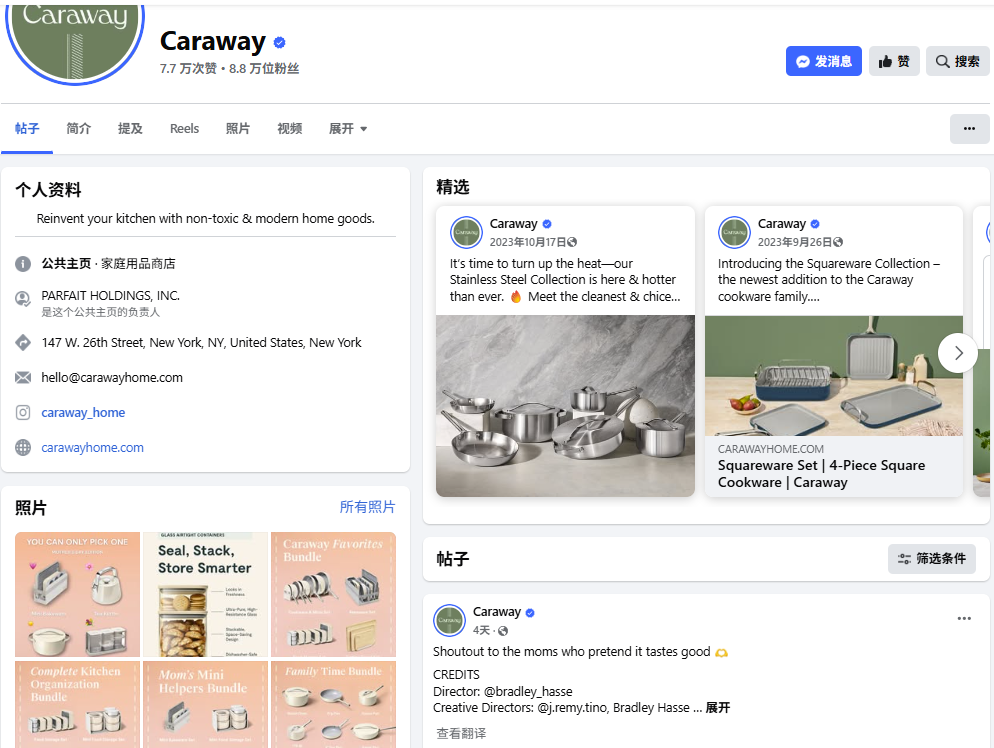Click 查看翻译 see translation link
Screen dimensions: 994x748
tap(461, 733)
